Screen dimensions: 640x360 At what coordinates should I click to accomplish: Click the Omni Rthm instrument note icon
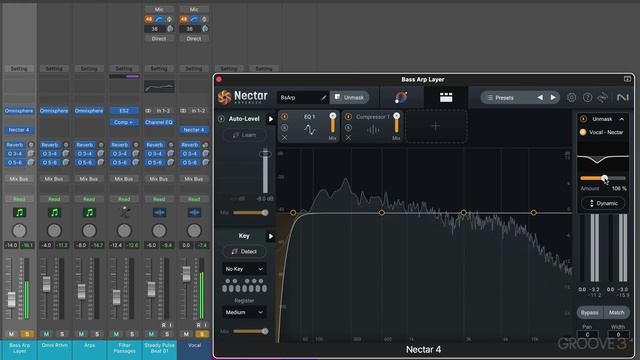[54, 212]
